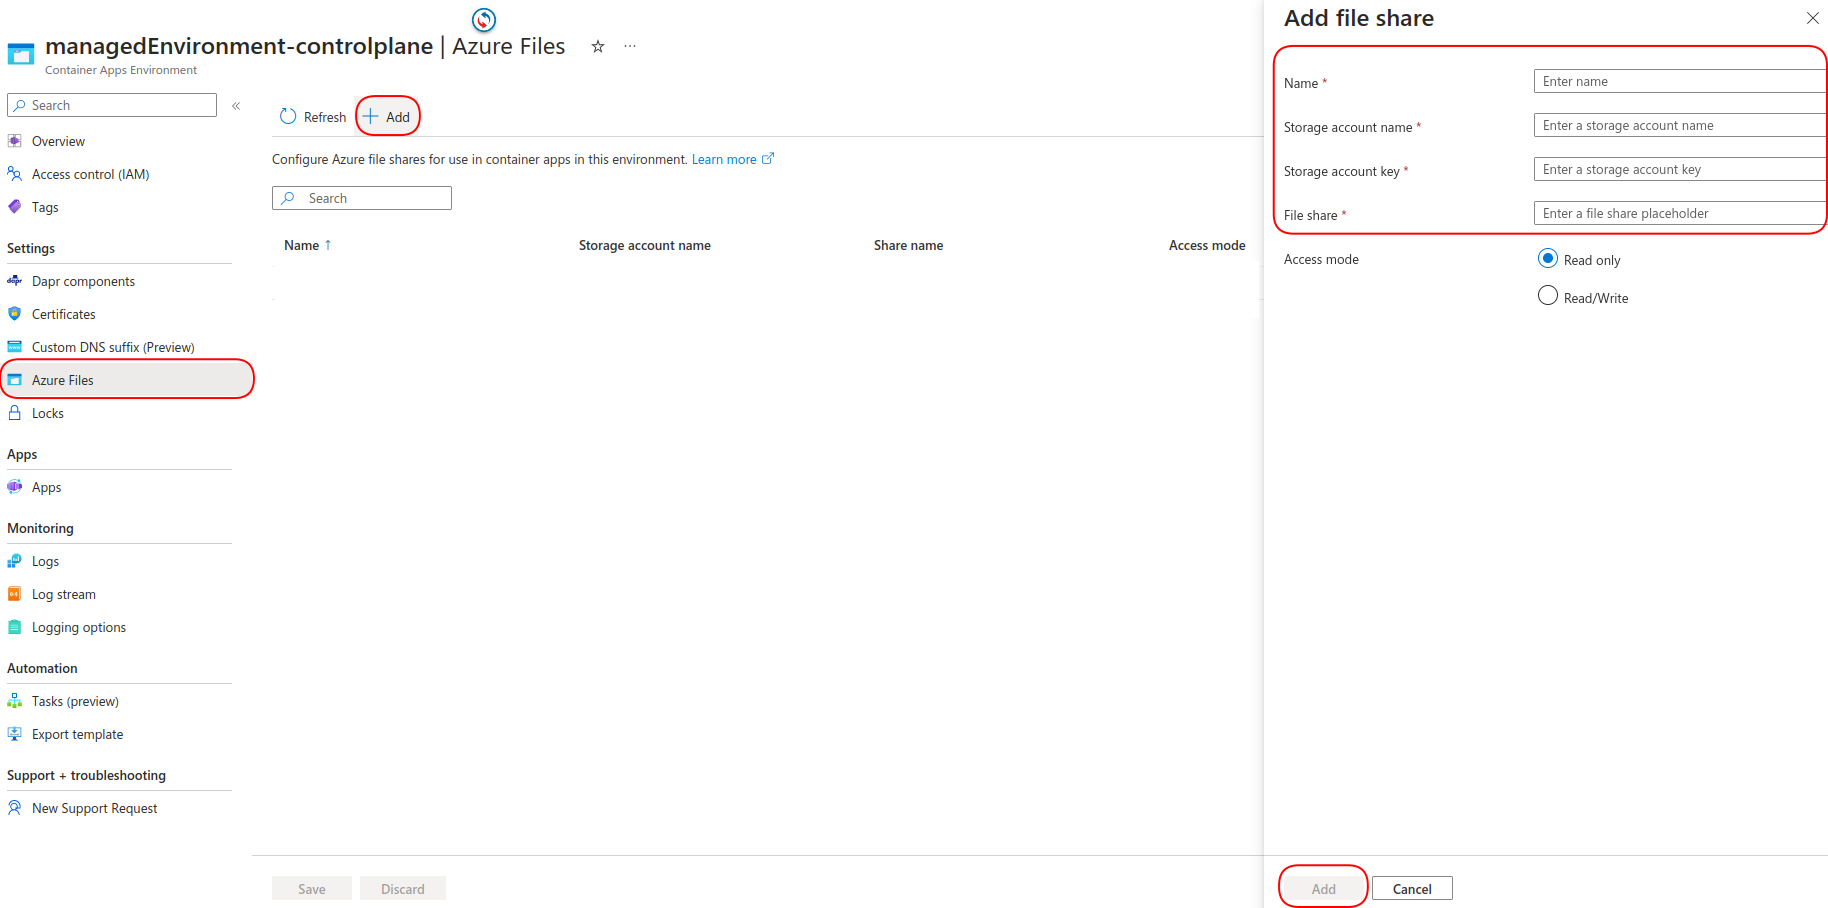Open Certificates settings
The width and height of the screenshot is (1828, 908).
pos(64,314)
